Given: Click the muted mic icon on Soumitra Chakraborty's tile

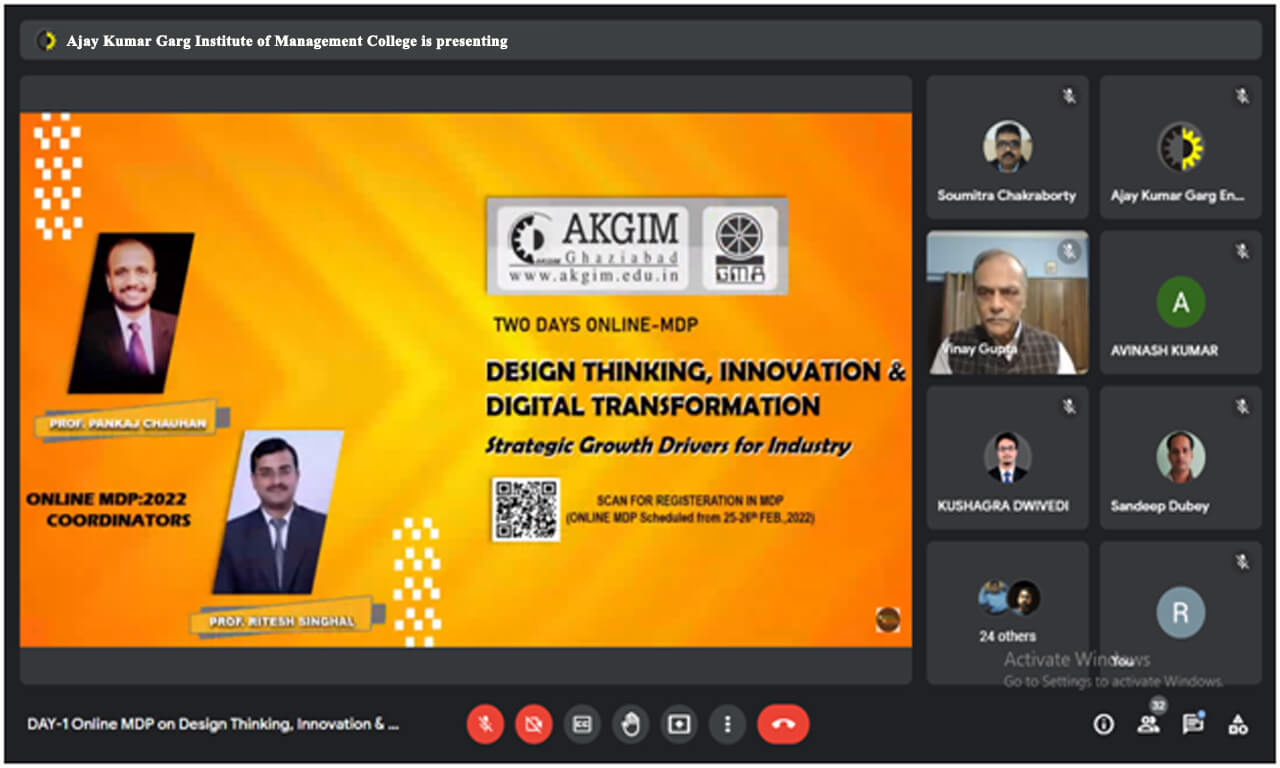Looking at the screenshot, I should click(1069, 96).
